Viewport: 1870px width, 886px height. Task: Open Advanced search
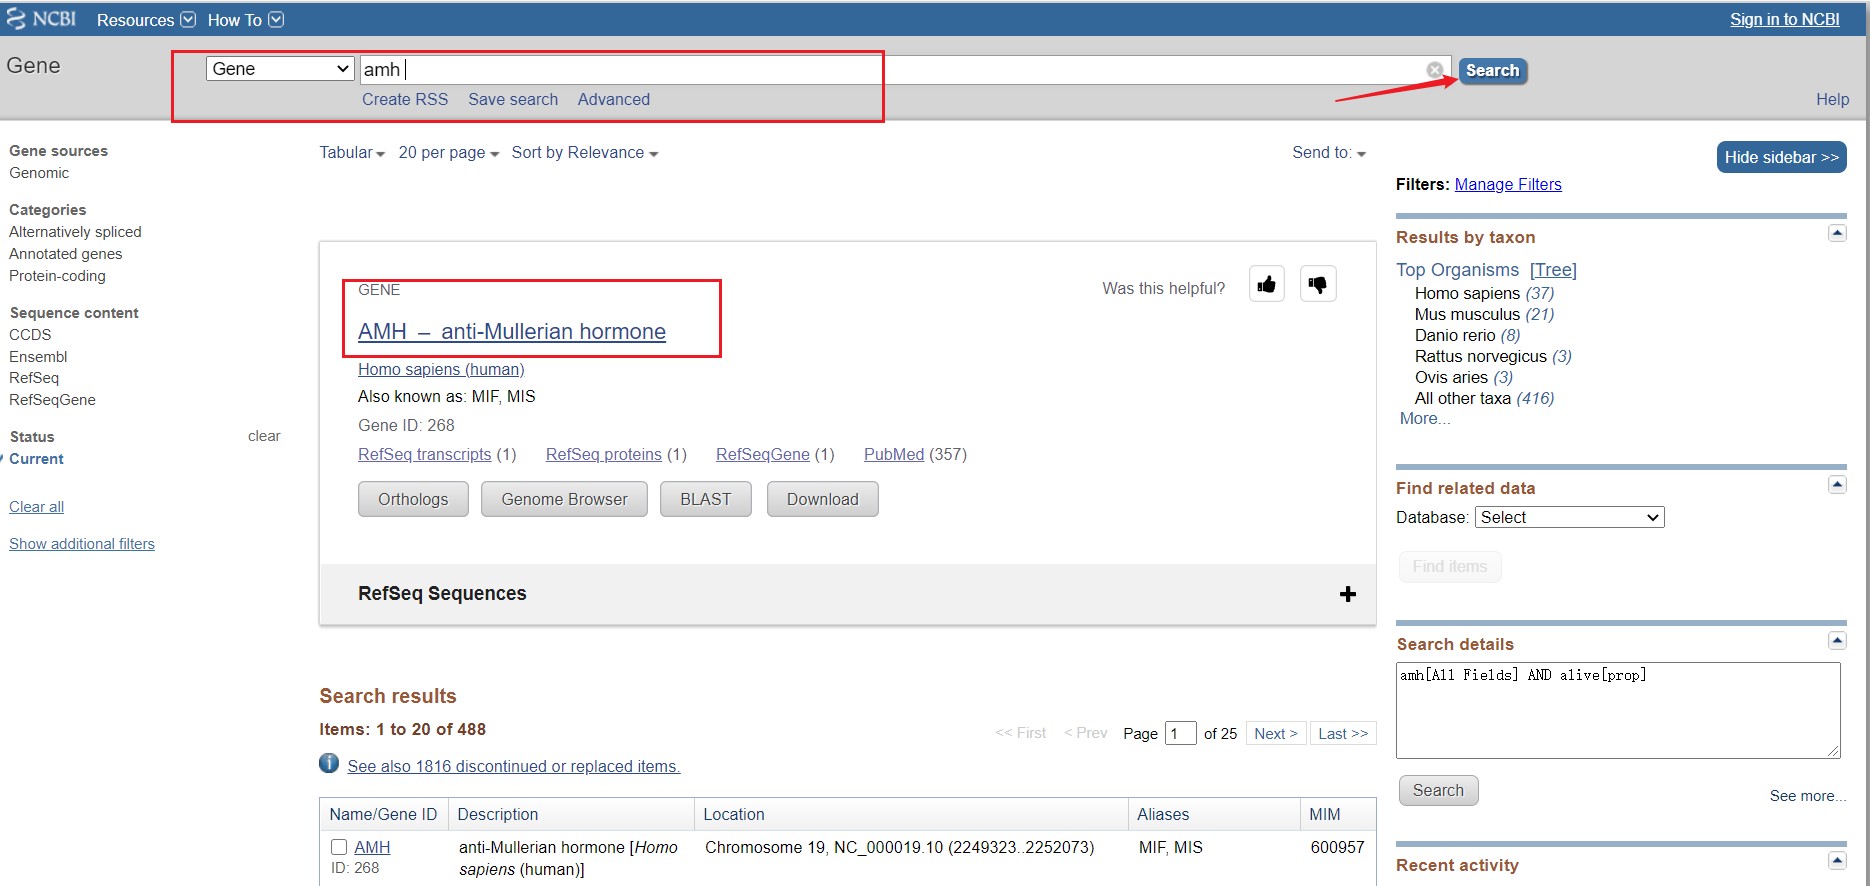(613, 99)
